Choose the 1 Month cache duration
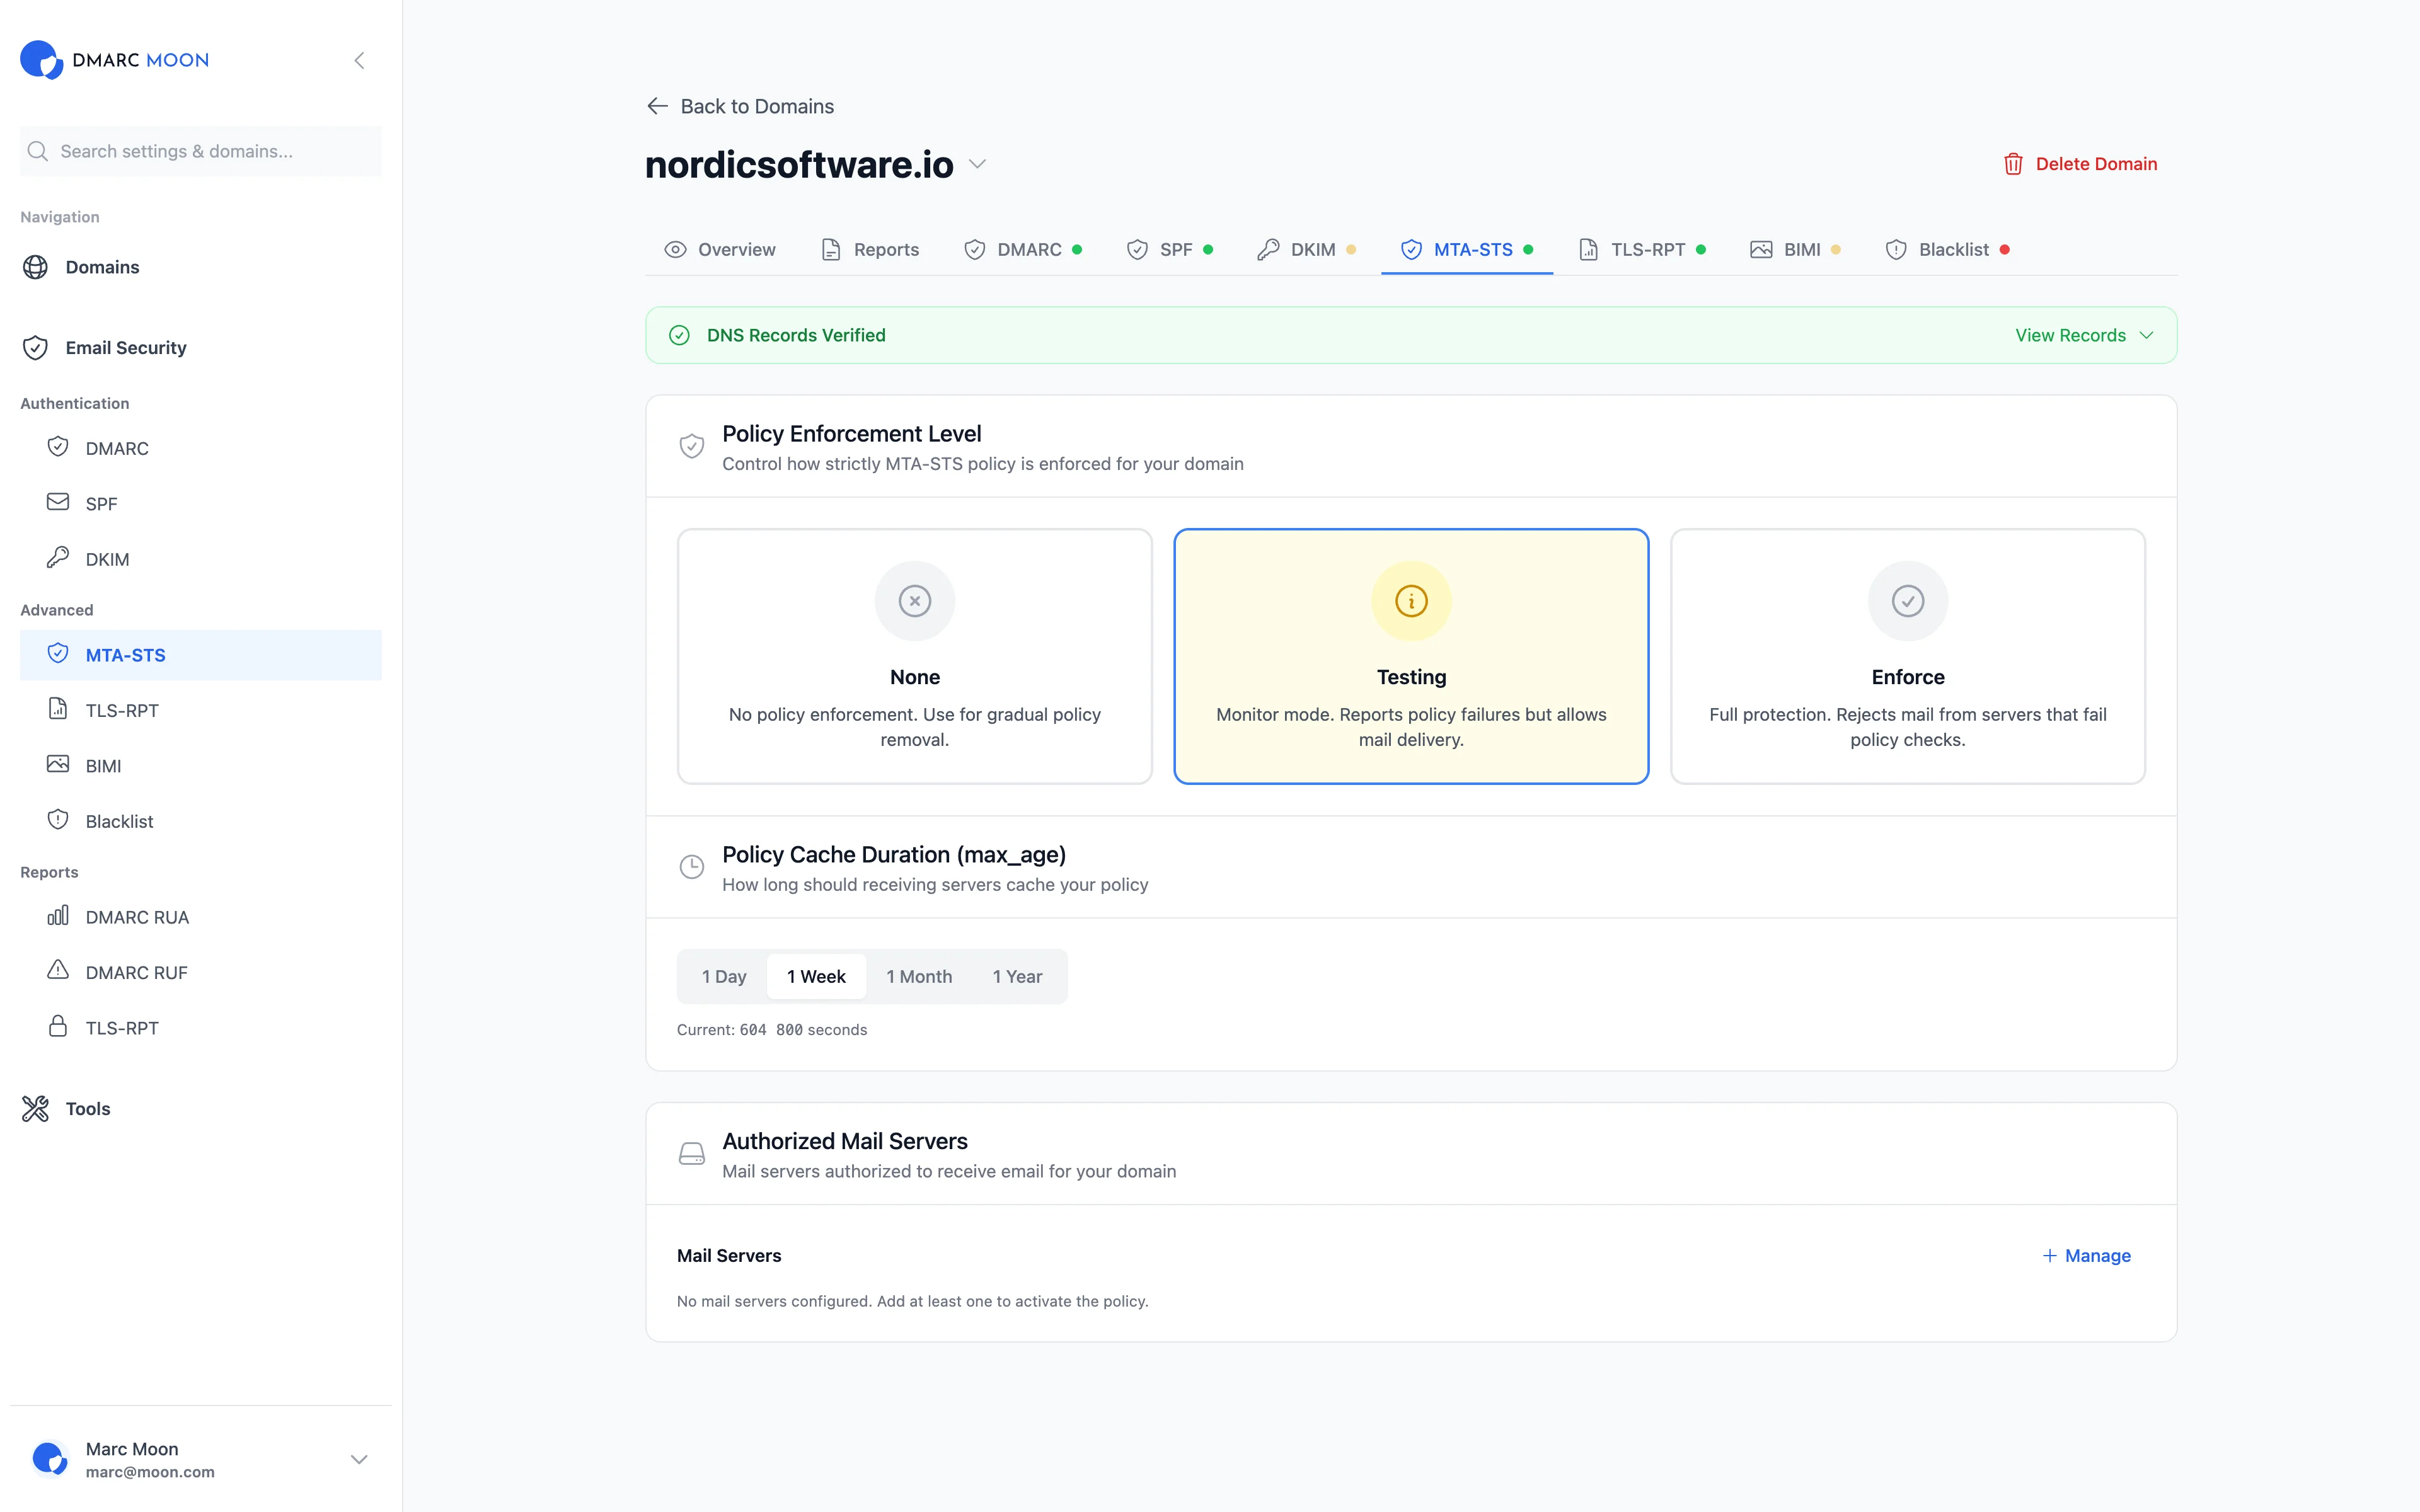Image resolution: width=2420 pixels, height=1512 pixels. [918, 976]
